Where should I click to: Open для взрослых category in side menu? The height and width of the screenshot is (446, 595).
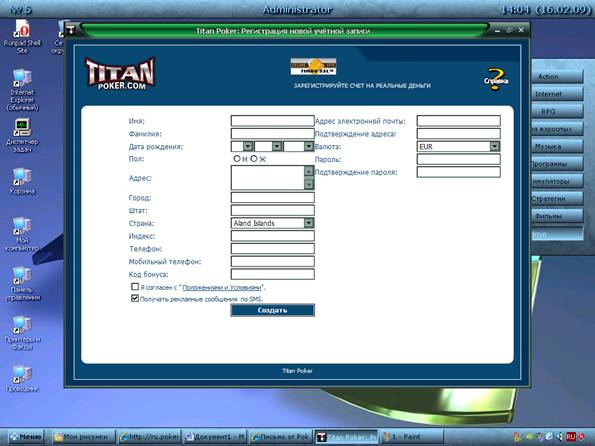pos(557,129)
